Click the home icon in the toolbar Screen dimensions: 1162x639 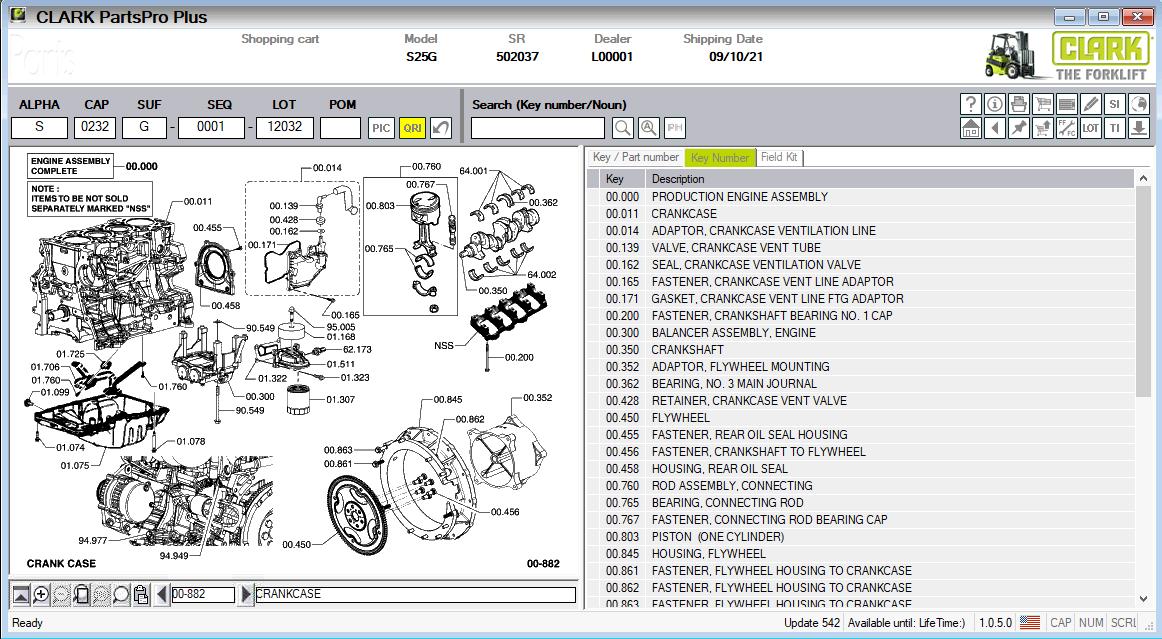[x=970, y=128]
